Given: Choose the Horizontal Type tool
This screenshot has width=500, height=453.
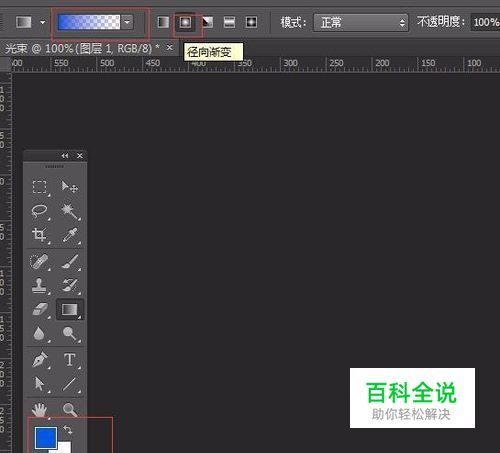Looking at the screenshot, I should 70,360.
